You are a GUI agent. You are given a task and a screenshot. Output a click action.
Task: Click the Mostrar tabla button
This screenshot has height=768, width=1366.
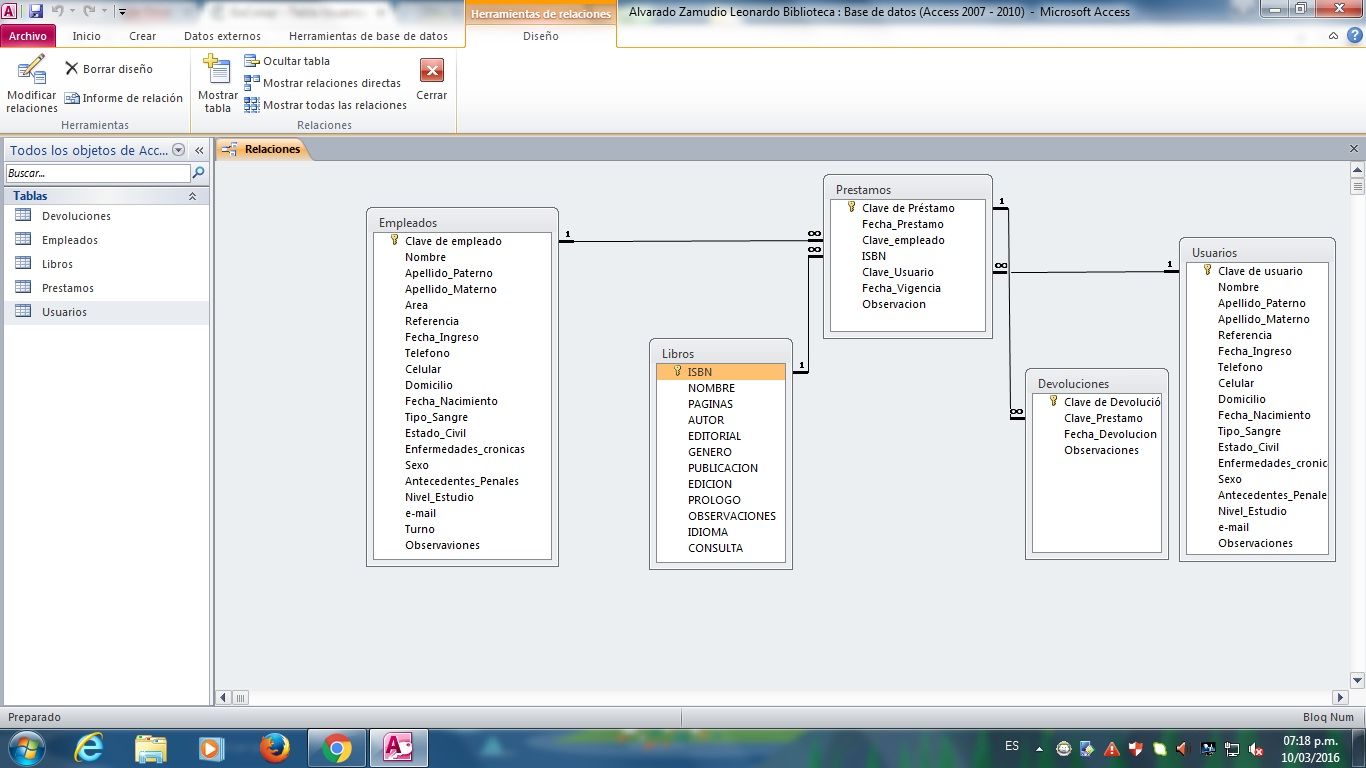218,84
